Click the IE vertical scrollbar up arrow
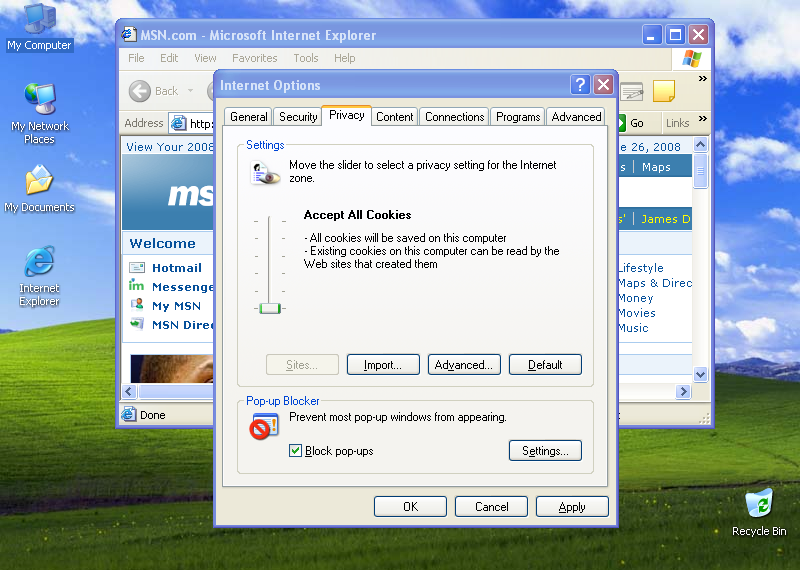The image size is (800, 570). (x=701, y=145)
